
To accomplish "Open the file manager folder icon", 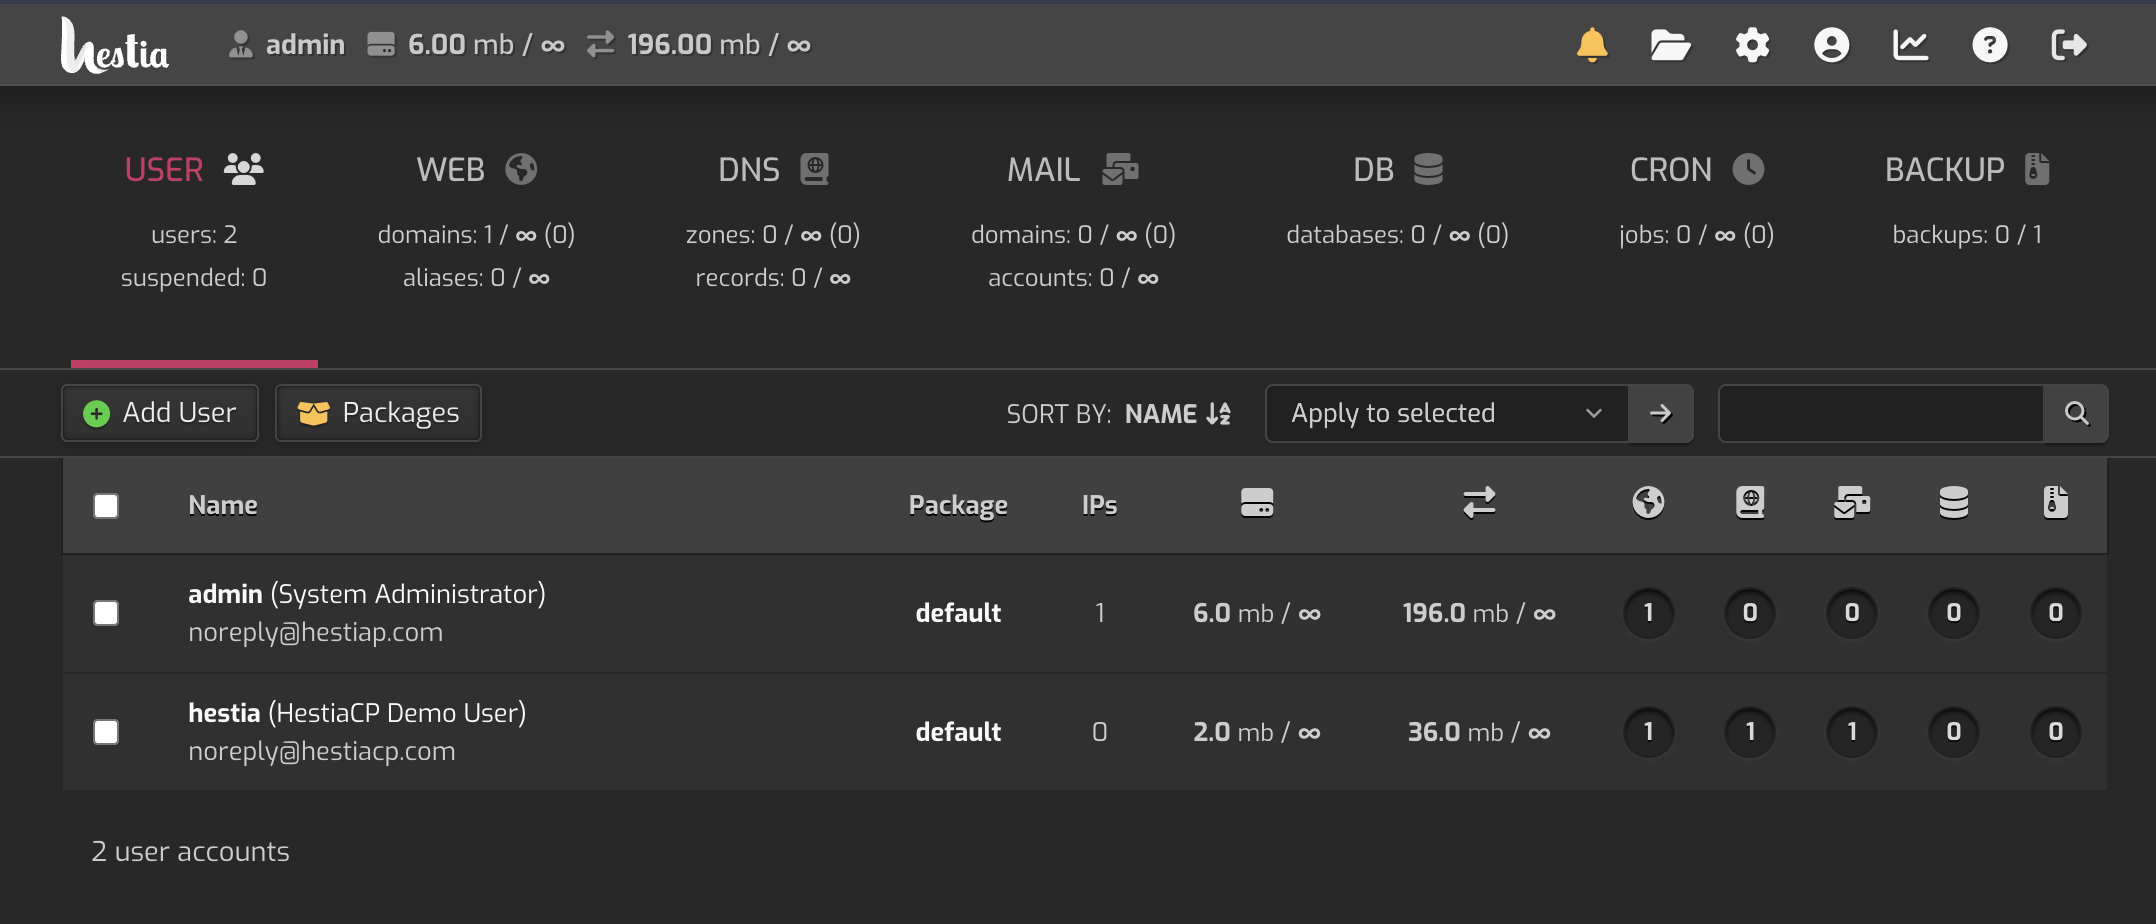I will click(1670, 45).
